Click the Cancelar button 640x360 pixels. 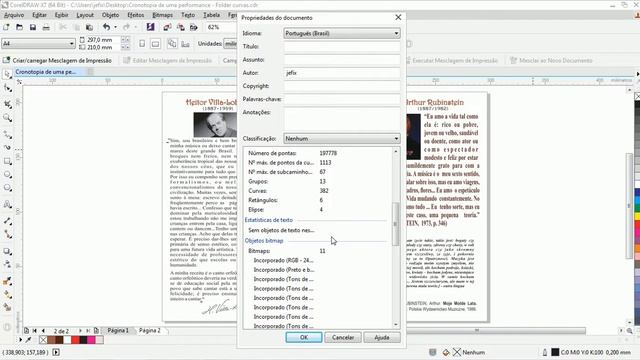[x=343, y=338]
